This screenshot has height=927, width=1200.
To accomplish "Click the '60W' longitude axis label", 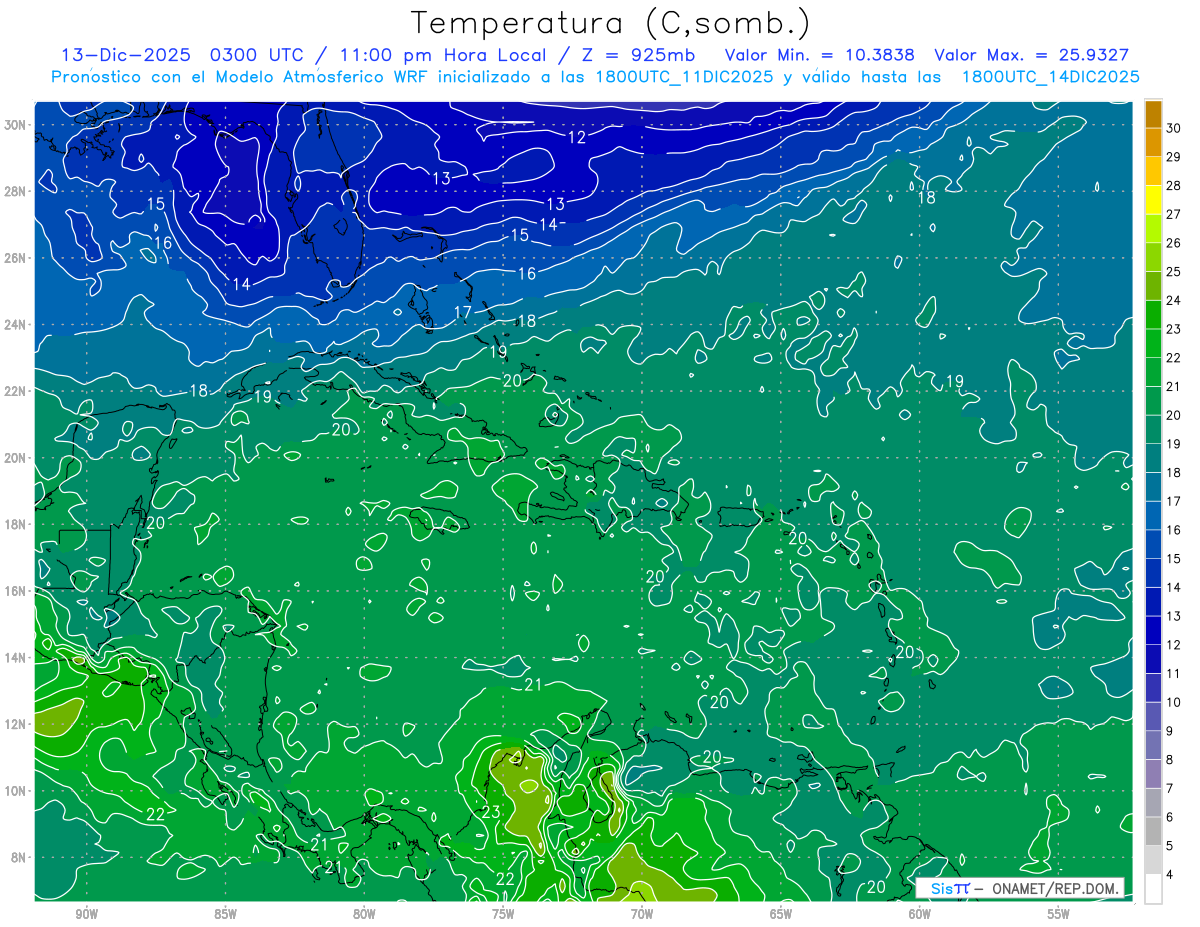I will (x=920, y=914).
